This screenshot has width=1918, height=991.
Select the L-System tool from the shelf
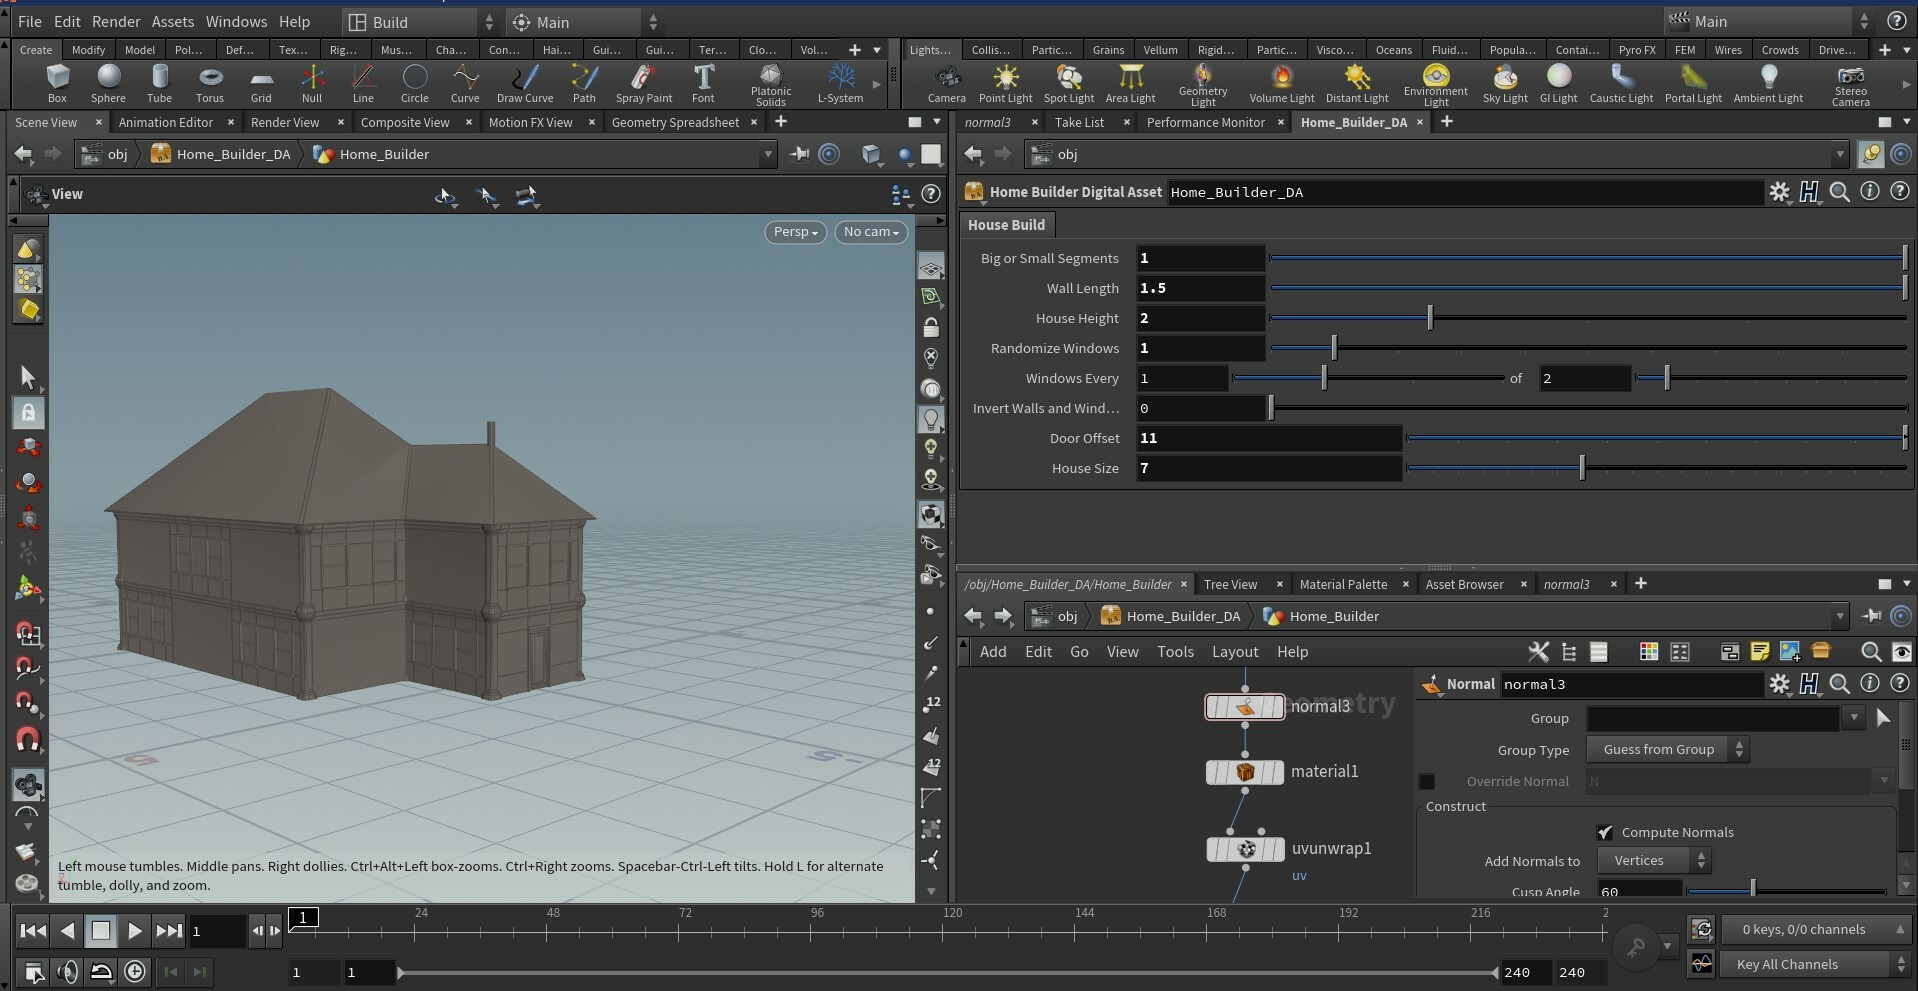840,84
